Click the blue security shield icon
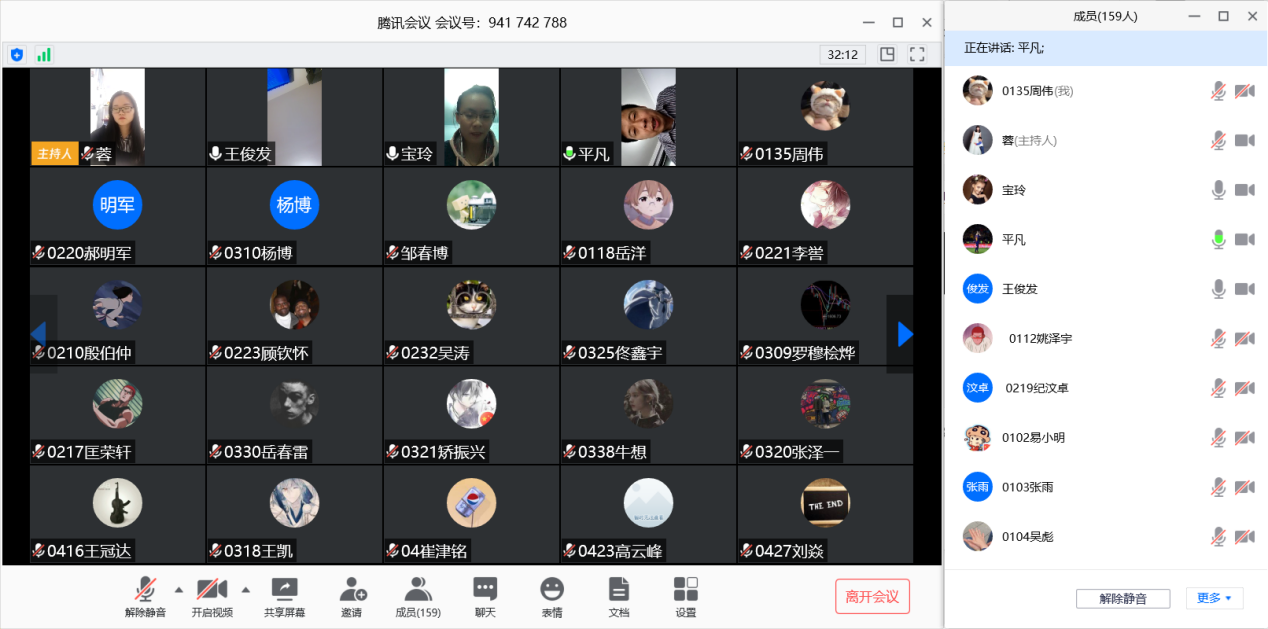Screen dimensions: 1268x629 click(x=17, y=55)
